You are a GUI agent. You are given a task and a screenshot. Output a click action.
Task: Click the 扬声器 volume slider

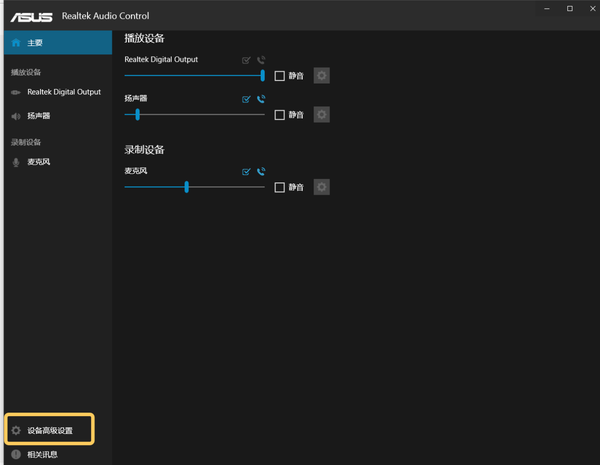pos(194,114)
